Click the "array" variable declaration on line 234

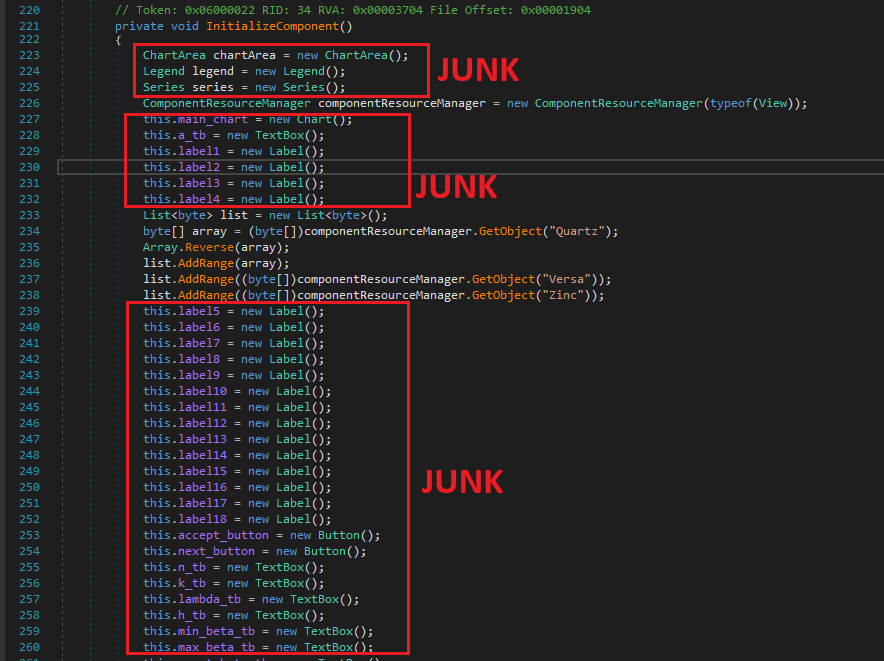coord(209,231)
